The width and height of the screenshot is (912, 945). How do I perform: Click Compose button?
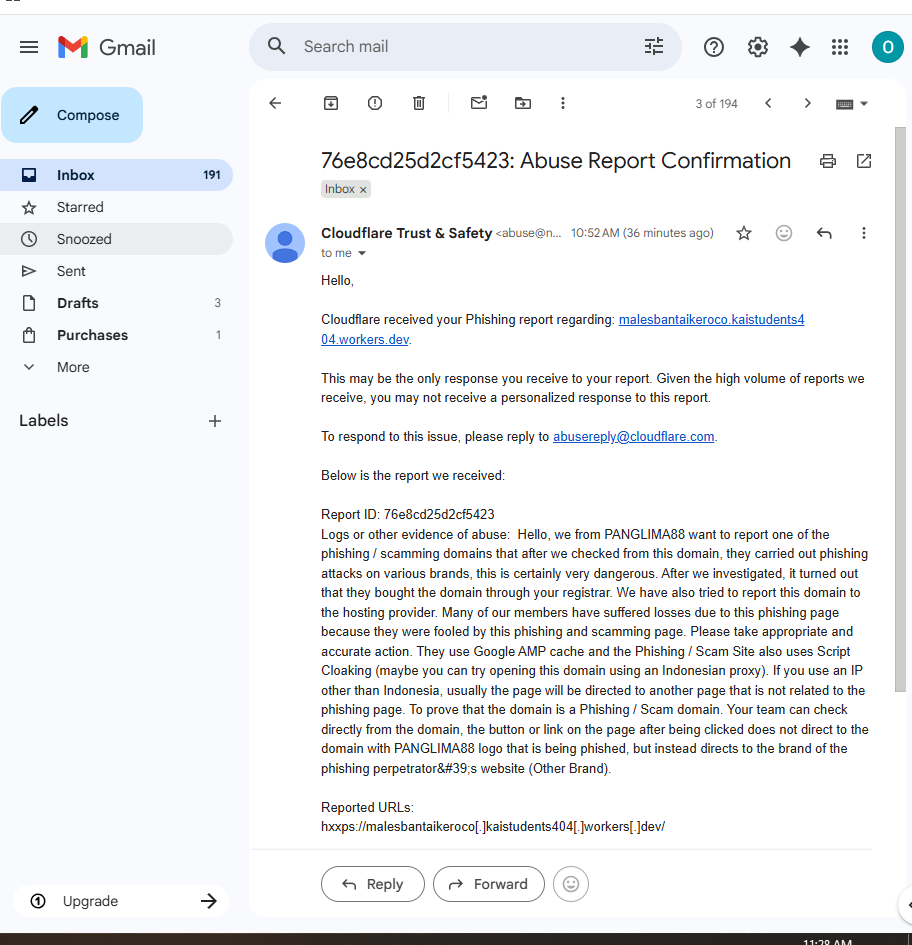[72, 115]
